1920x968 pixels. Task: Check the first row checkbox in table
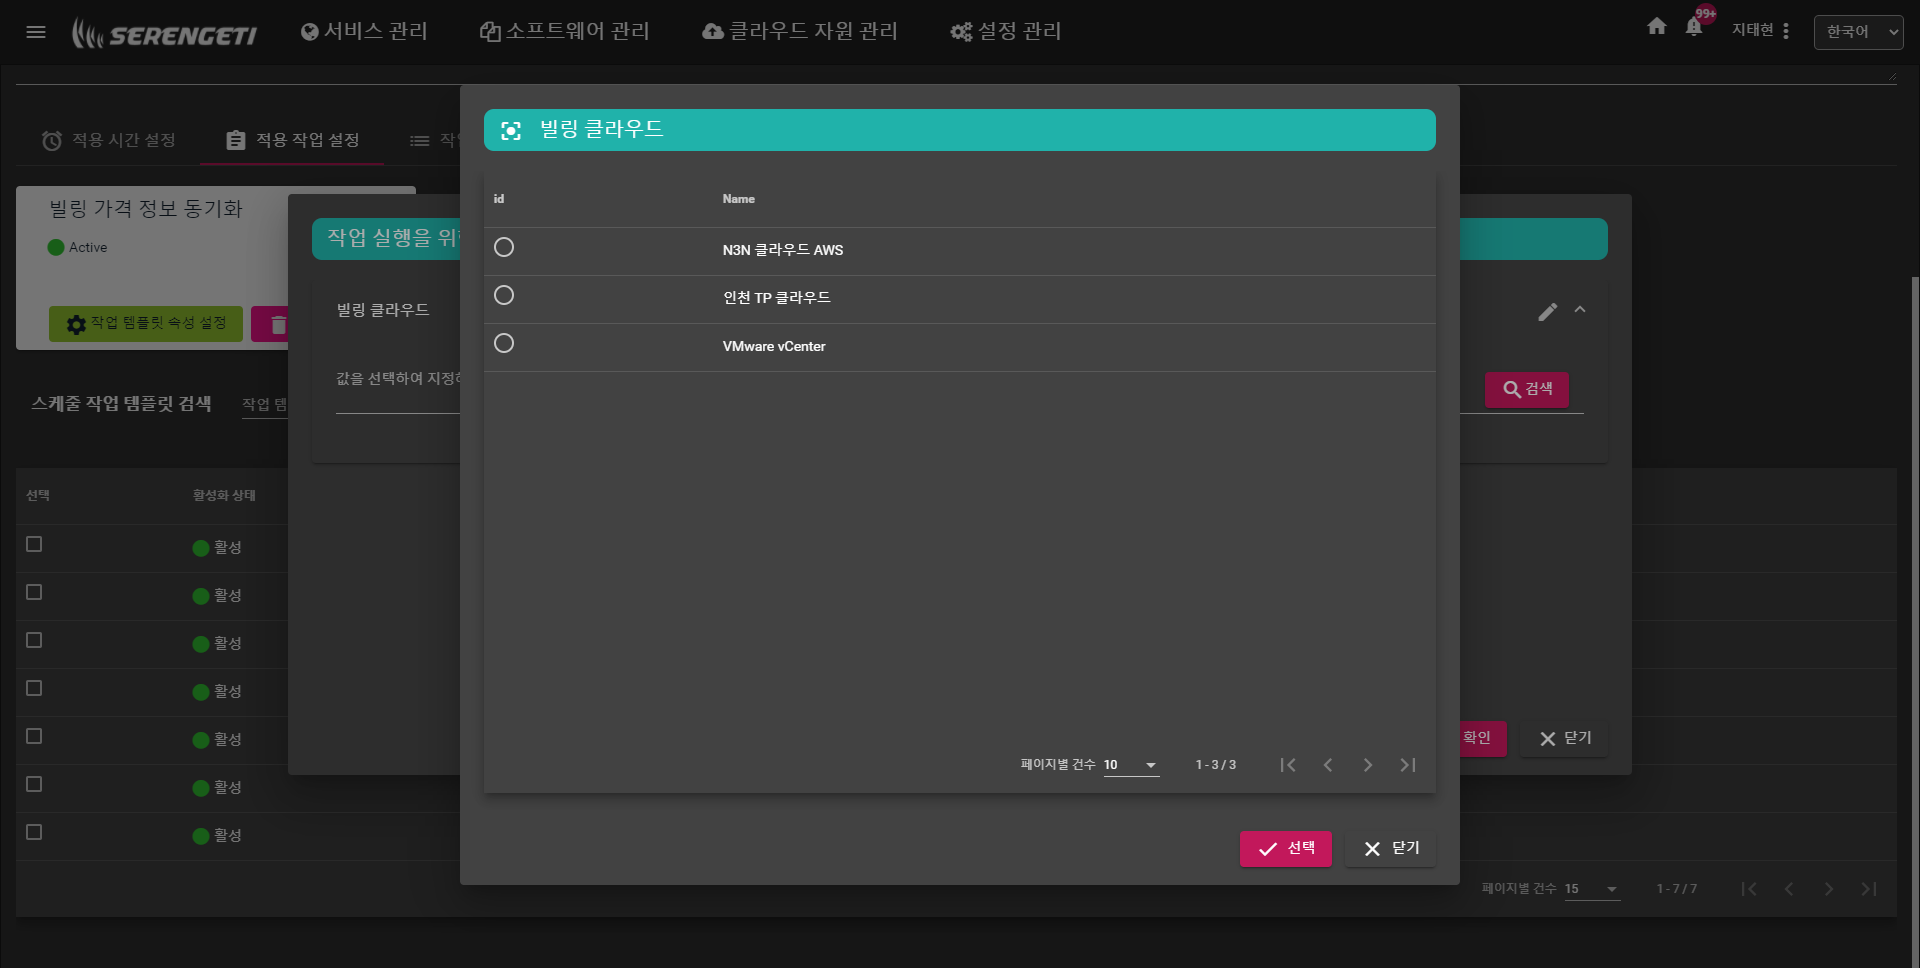(x=34, y=544)
